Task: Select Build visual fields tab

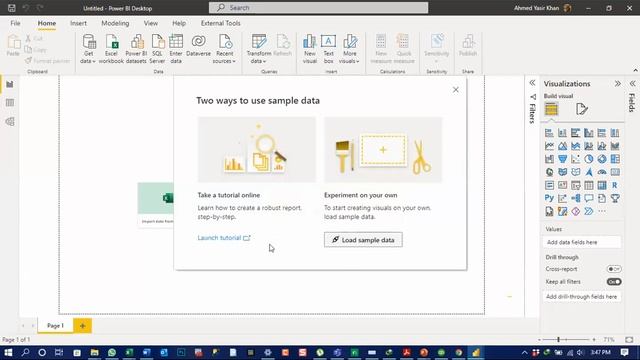Action: [x=551, y=109]
